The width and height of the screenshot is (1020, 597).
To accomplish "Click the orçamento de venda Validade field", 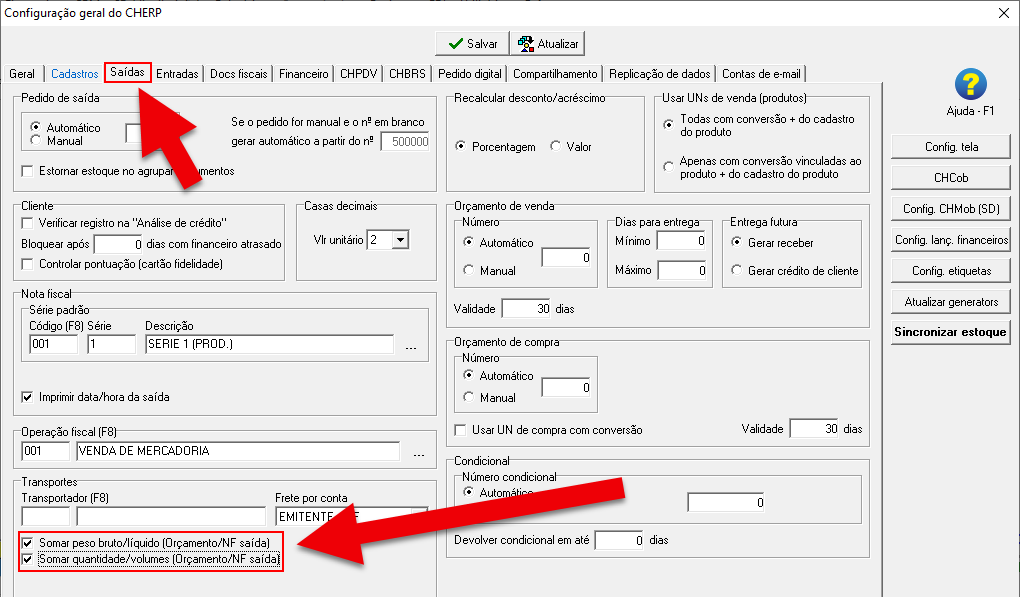I will pyautogui.click(x=525, y=309).
